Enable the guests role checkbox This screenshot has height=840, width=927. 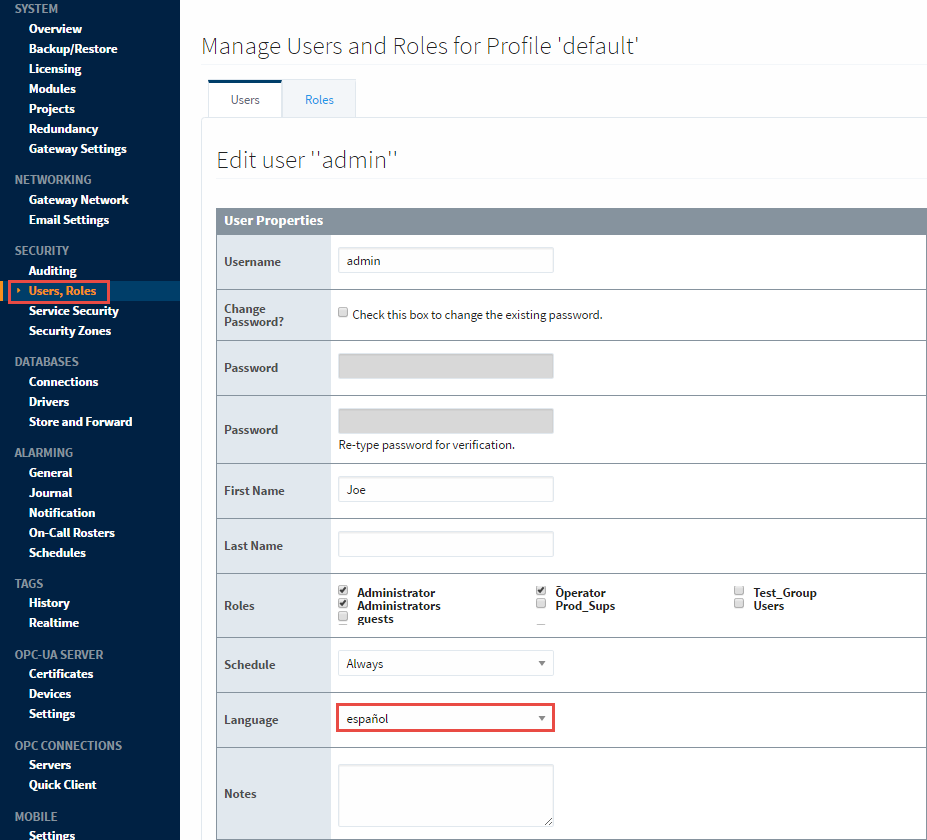[343, 617]
